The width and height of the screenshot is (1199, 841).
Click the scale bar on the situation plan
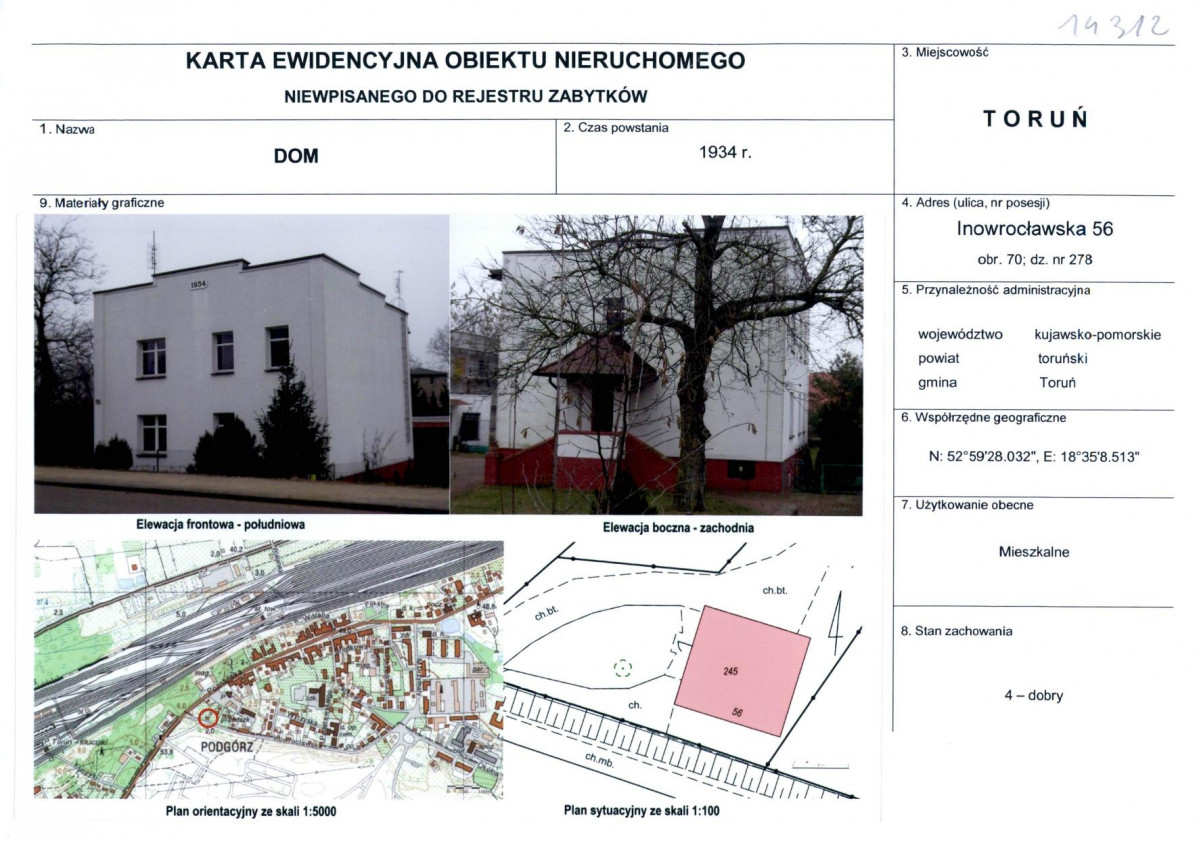(822, 764)
